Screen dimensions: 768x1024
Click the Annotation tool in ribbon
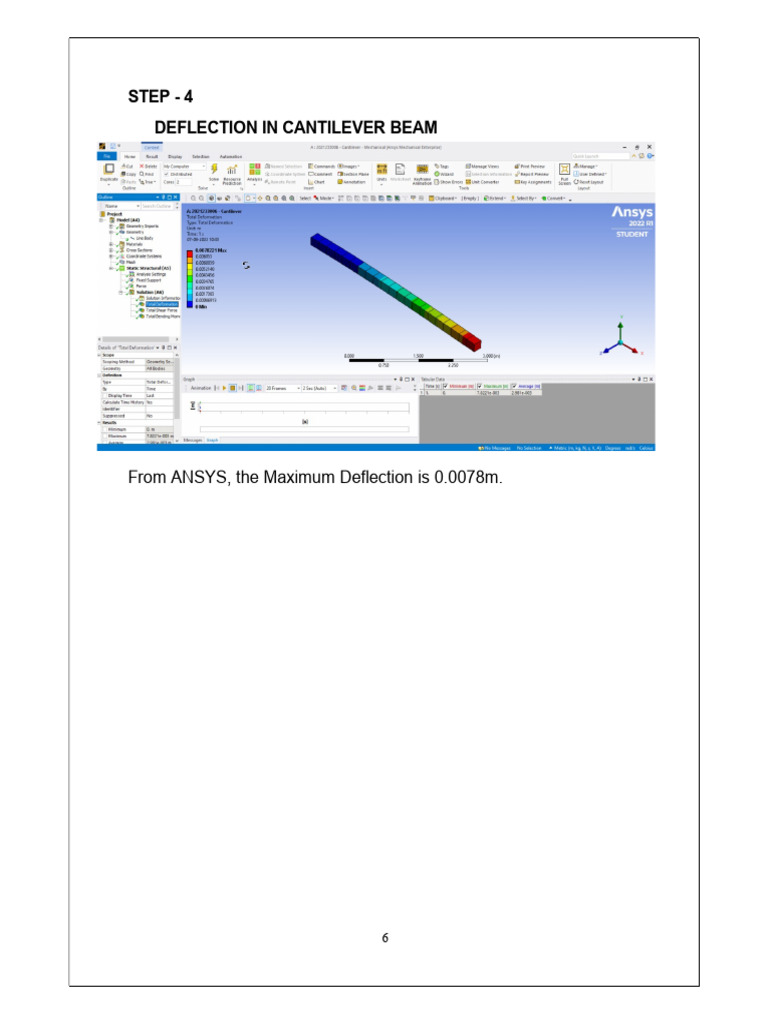click(352, 182)
